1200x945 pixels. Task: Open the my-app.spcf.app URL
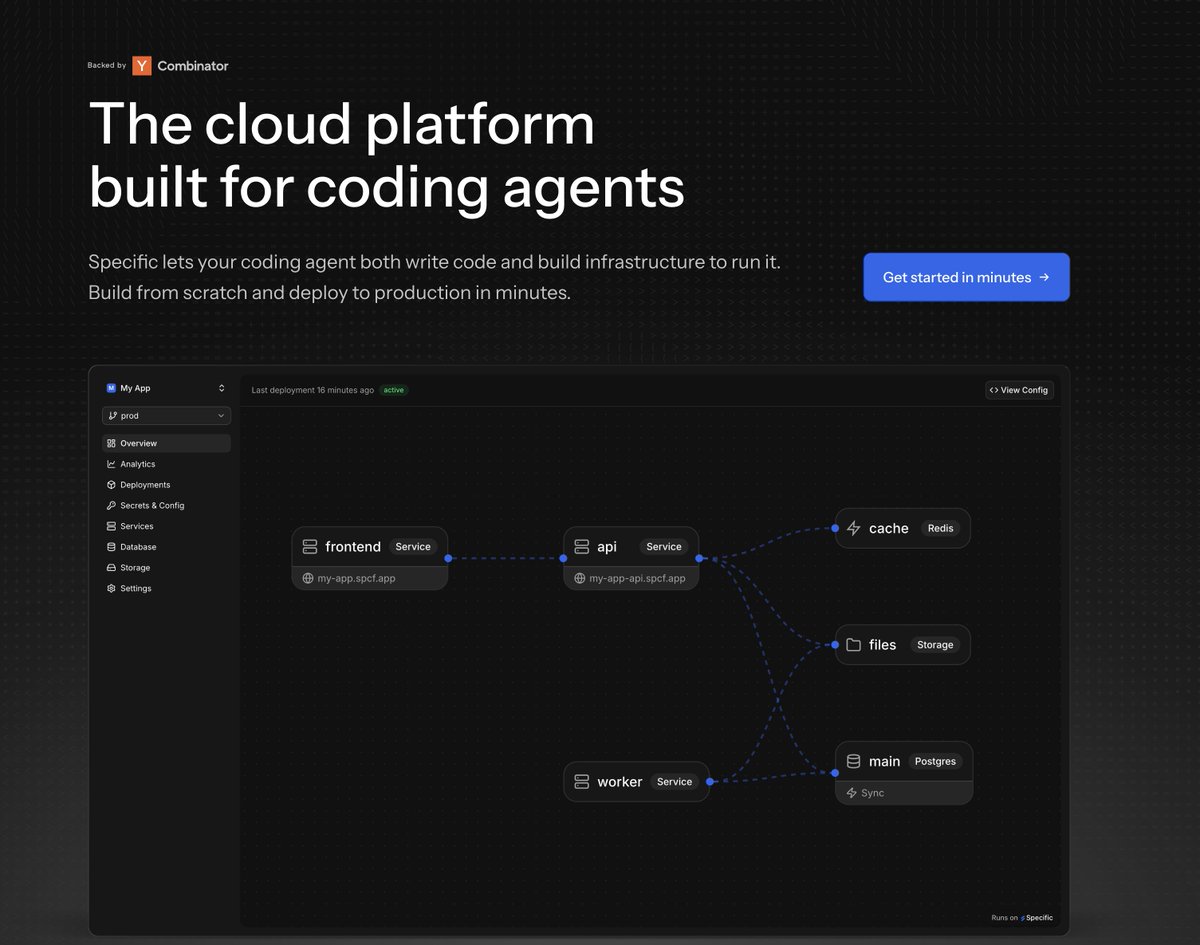[357, 578]
